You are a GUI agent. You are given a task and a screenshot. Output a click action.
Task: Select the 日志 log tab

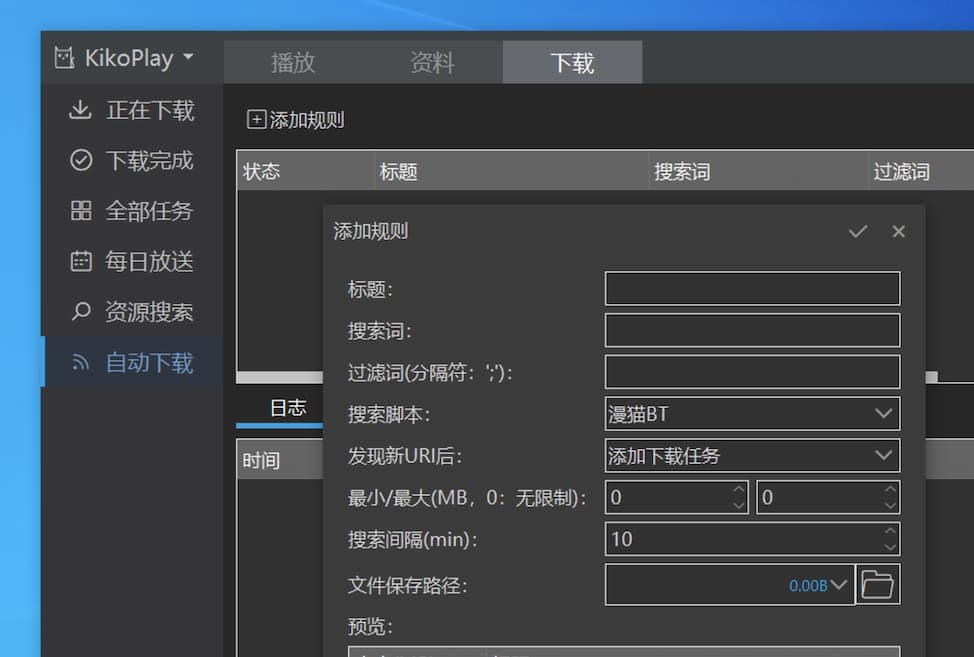pyautogui.click(x=289, y=407)
